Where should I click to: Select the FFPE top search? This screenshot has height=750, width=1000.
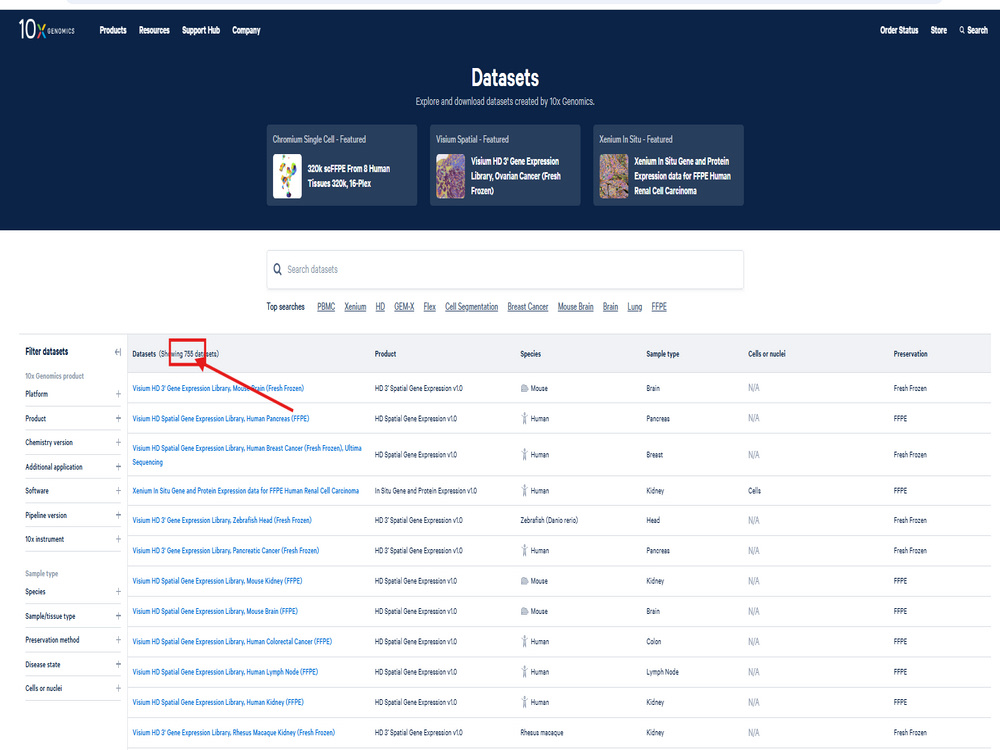(x=659, y=307)
